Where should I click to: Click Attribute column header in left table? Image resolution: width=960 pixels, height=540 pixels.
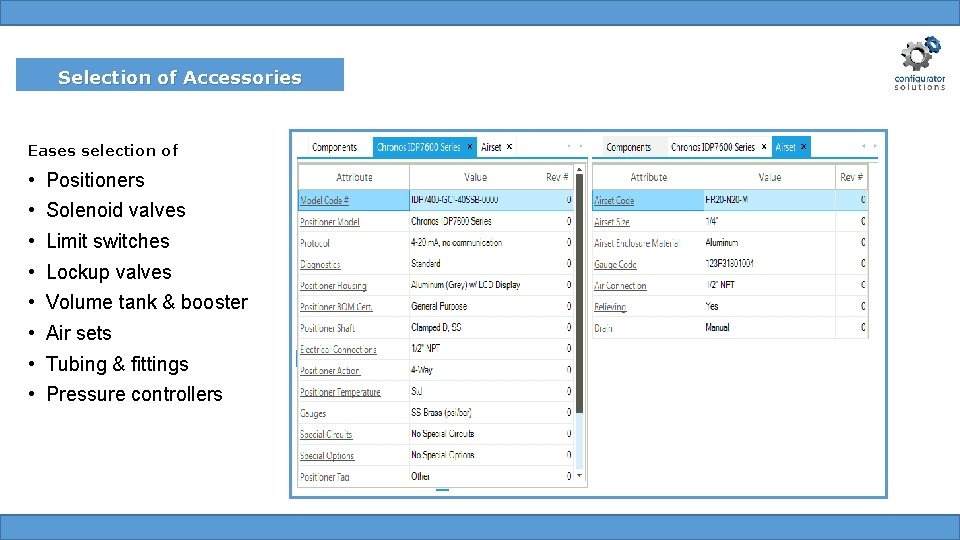pyautogui.click(x=354, y=177)
